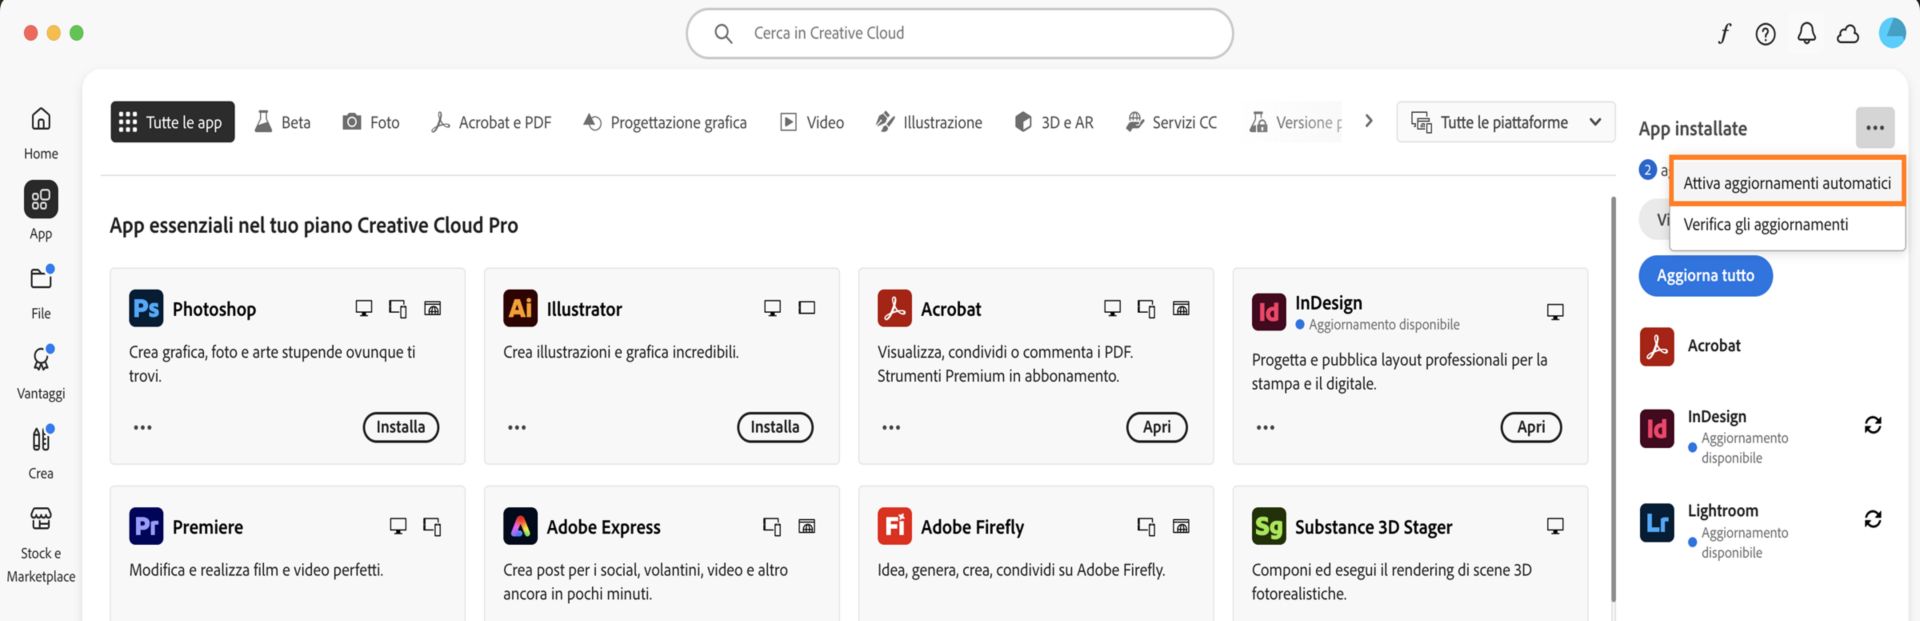
Task: Click Installa on Illustrator card
Action: pyautogui.click(x=775, y=427)
